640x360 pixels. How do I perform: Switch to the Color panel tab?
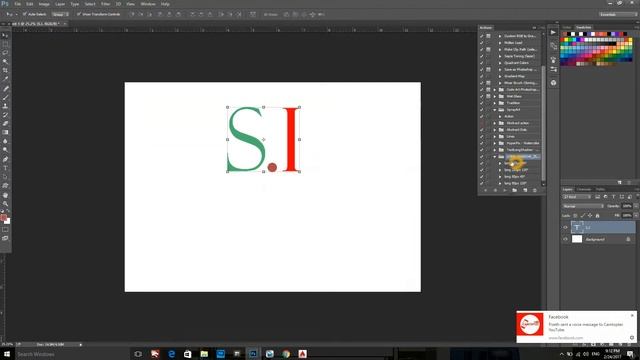point(567,27)
